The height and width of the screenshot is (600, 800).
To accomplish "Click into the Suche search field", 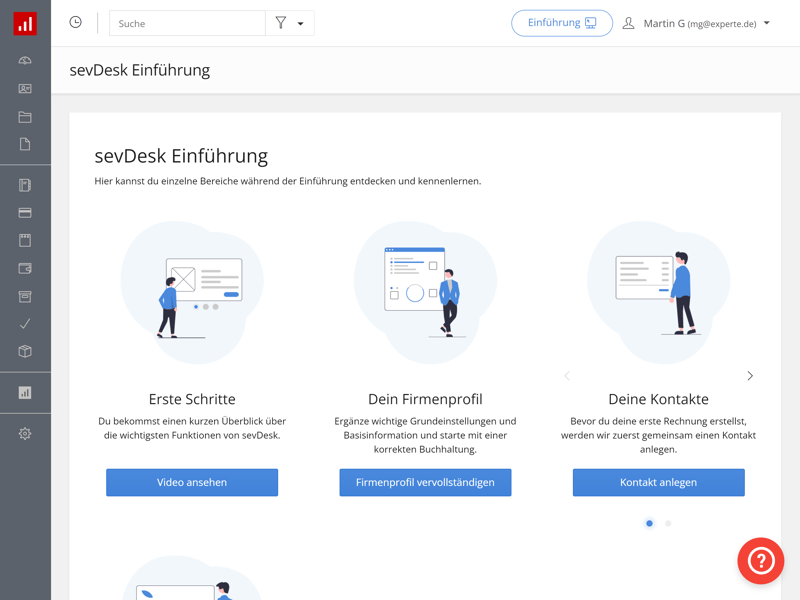I will [187, 23].
